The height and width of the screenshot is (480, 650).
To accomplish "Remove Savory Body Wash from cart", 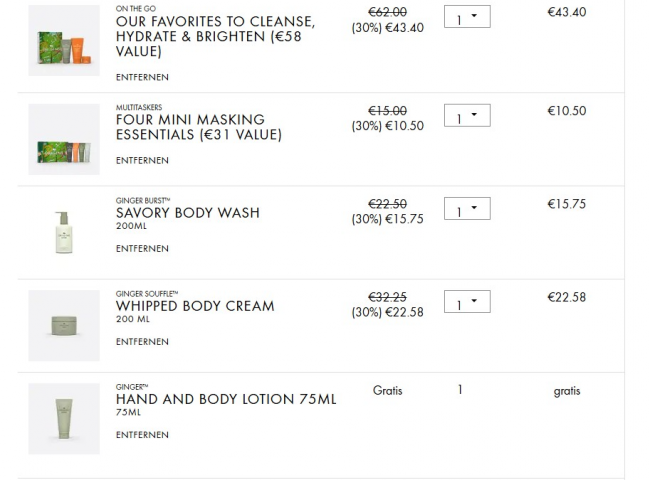I will pos(142,248).
